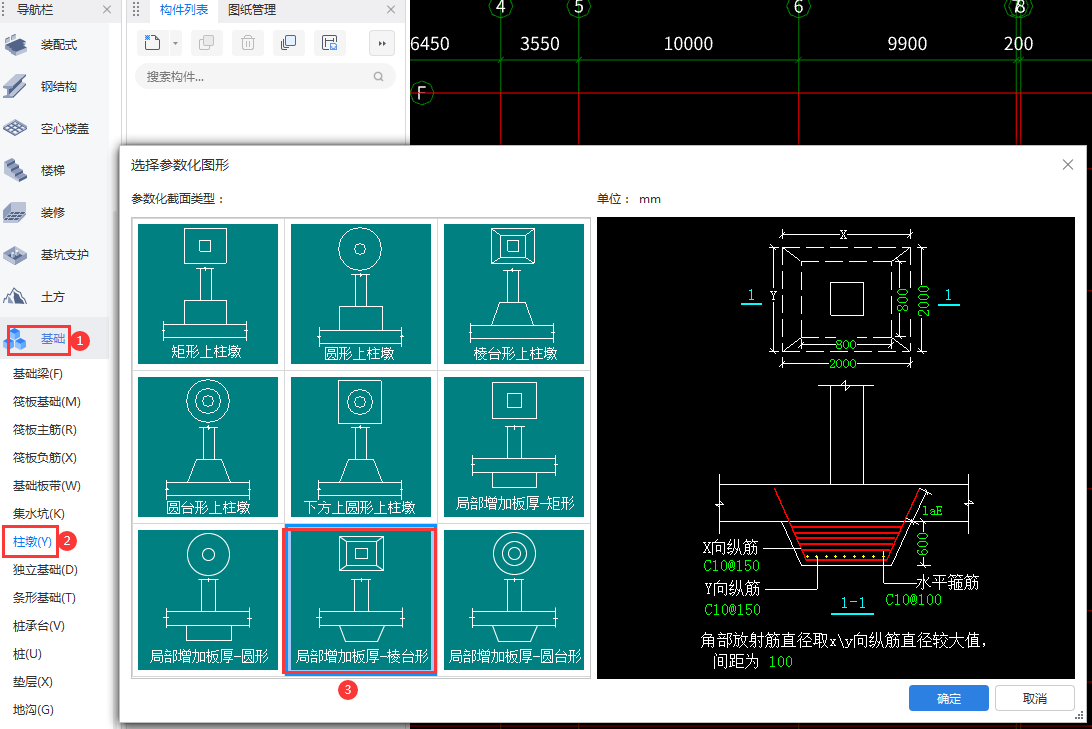Screen dimensions: 1092x729
Task: Edit the depth value 600
Action: [923, 544]
